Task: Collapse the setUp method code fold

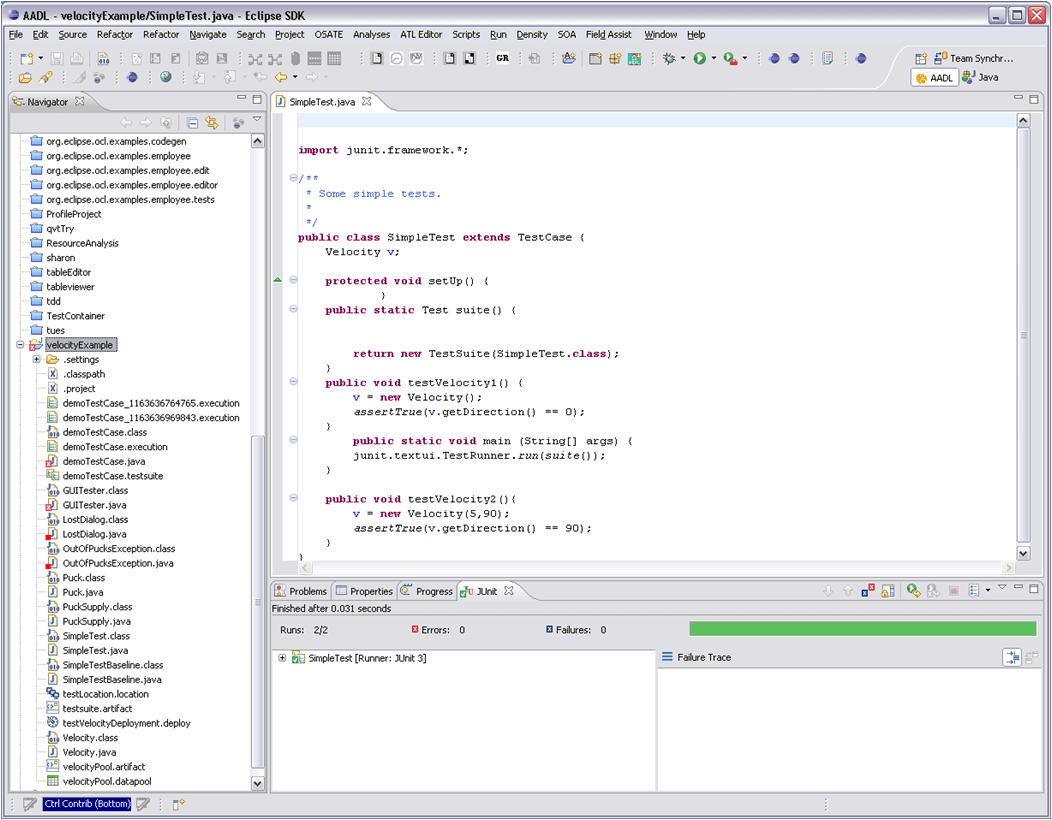Action: click(292, 281)
